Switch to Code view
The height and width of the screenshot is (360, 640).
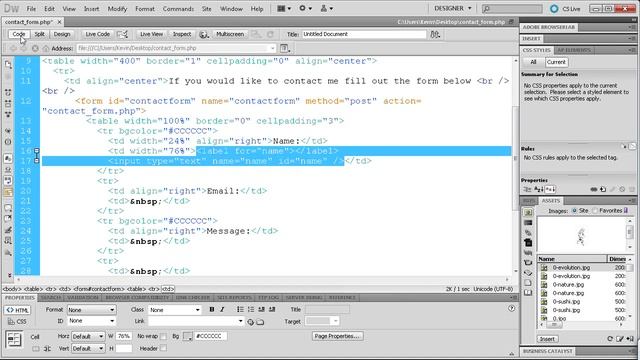pos(19,34)
